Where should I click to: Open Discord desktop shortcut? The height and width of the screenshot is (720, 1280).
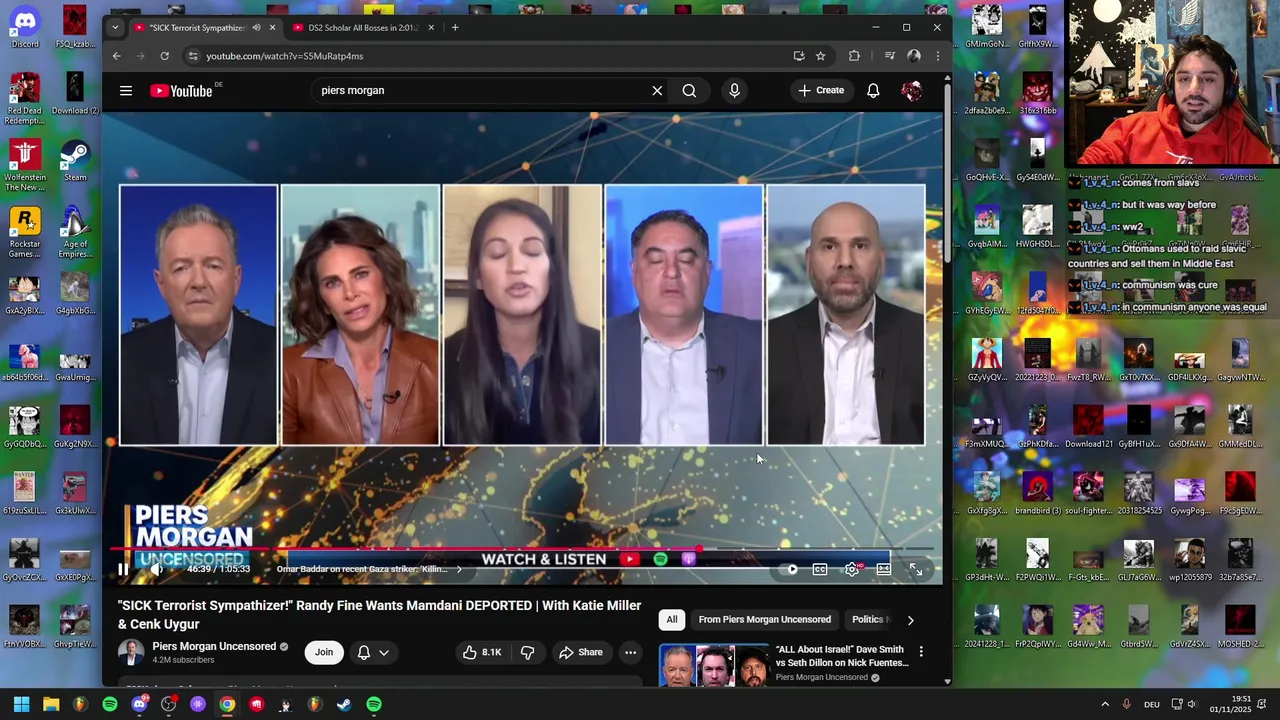click(25, 25)
